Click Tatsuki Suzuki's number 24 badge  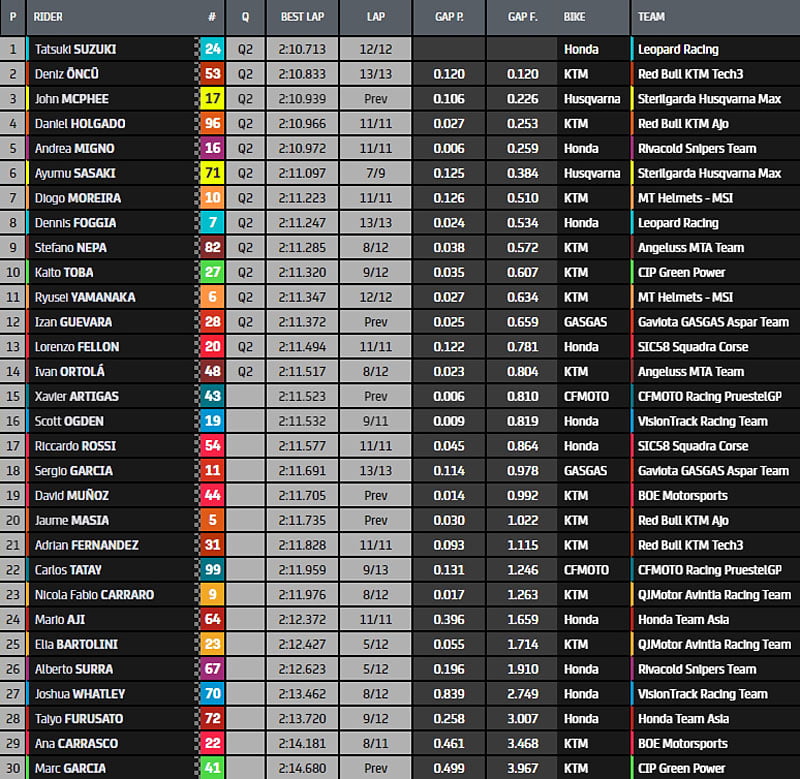(212, 49)
